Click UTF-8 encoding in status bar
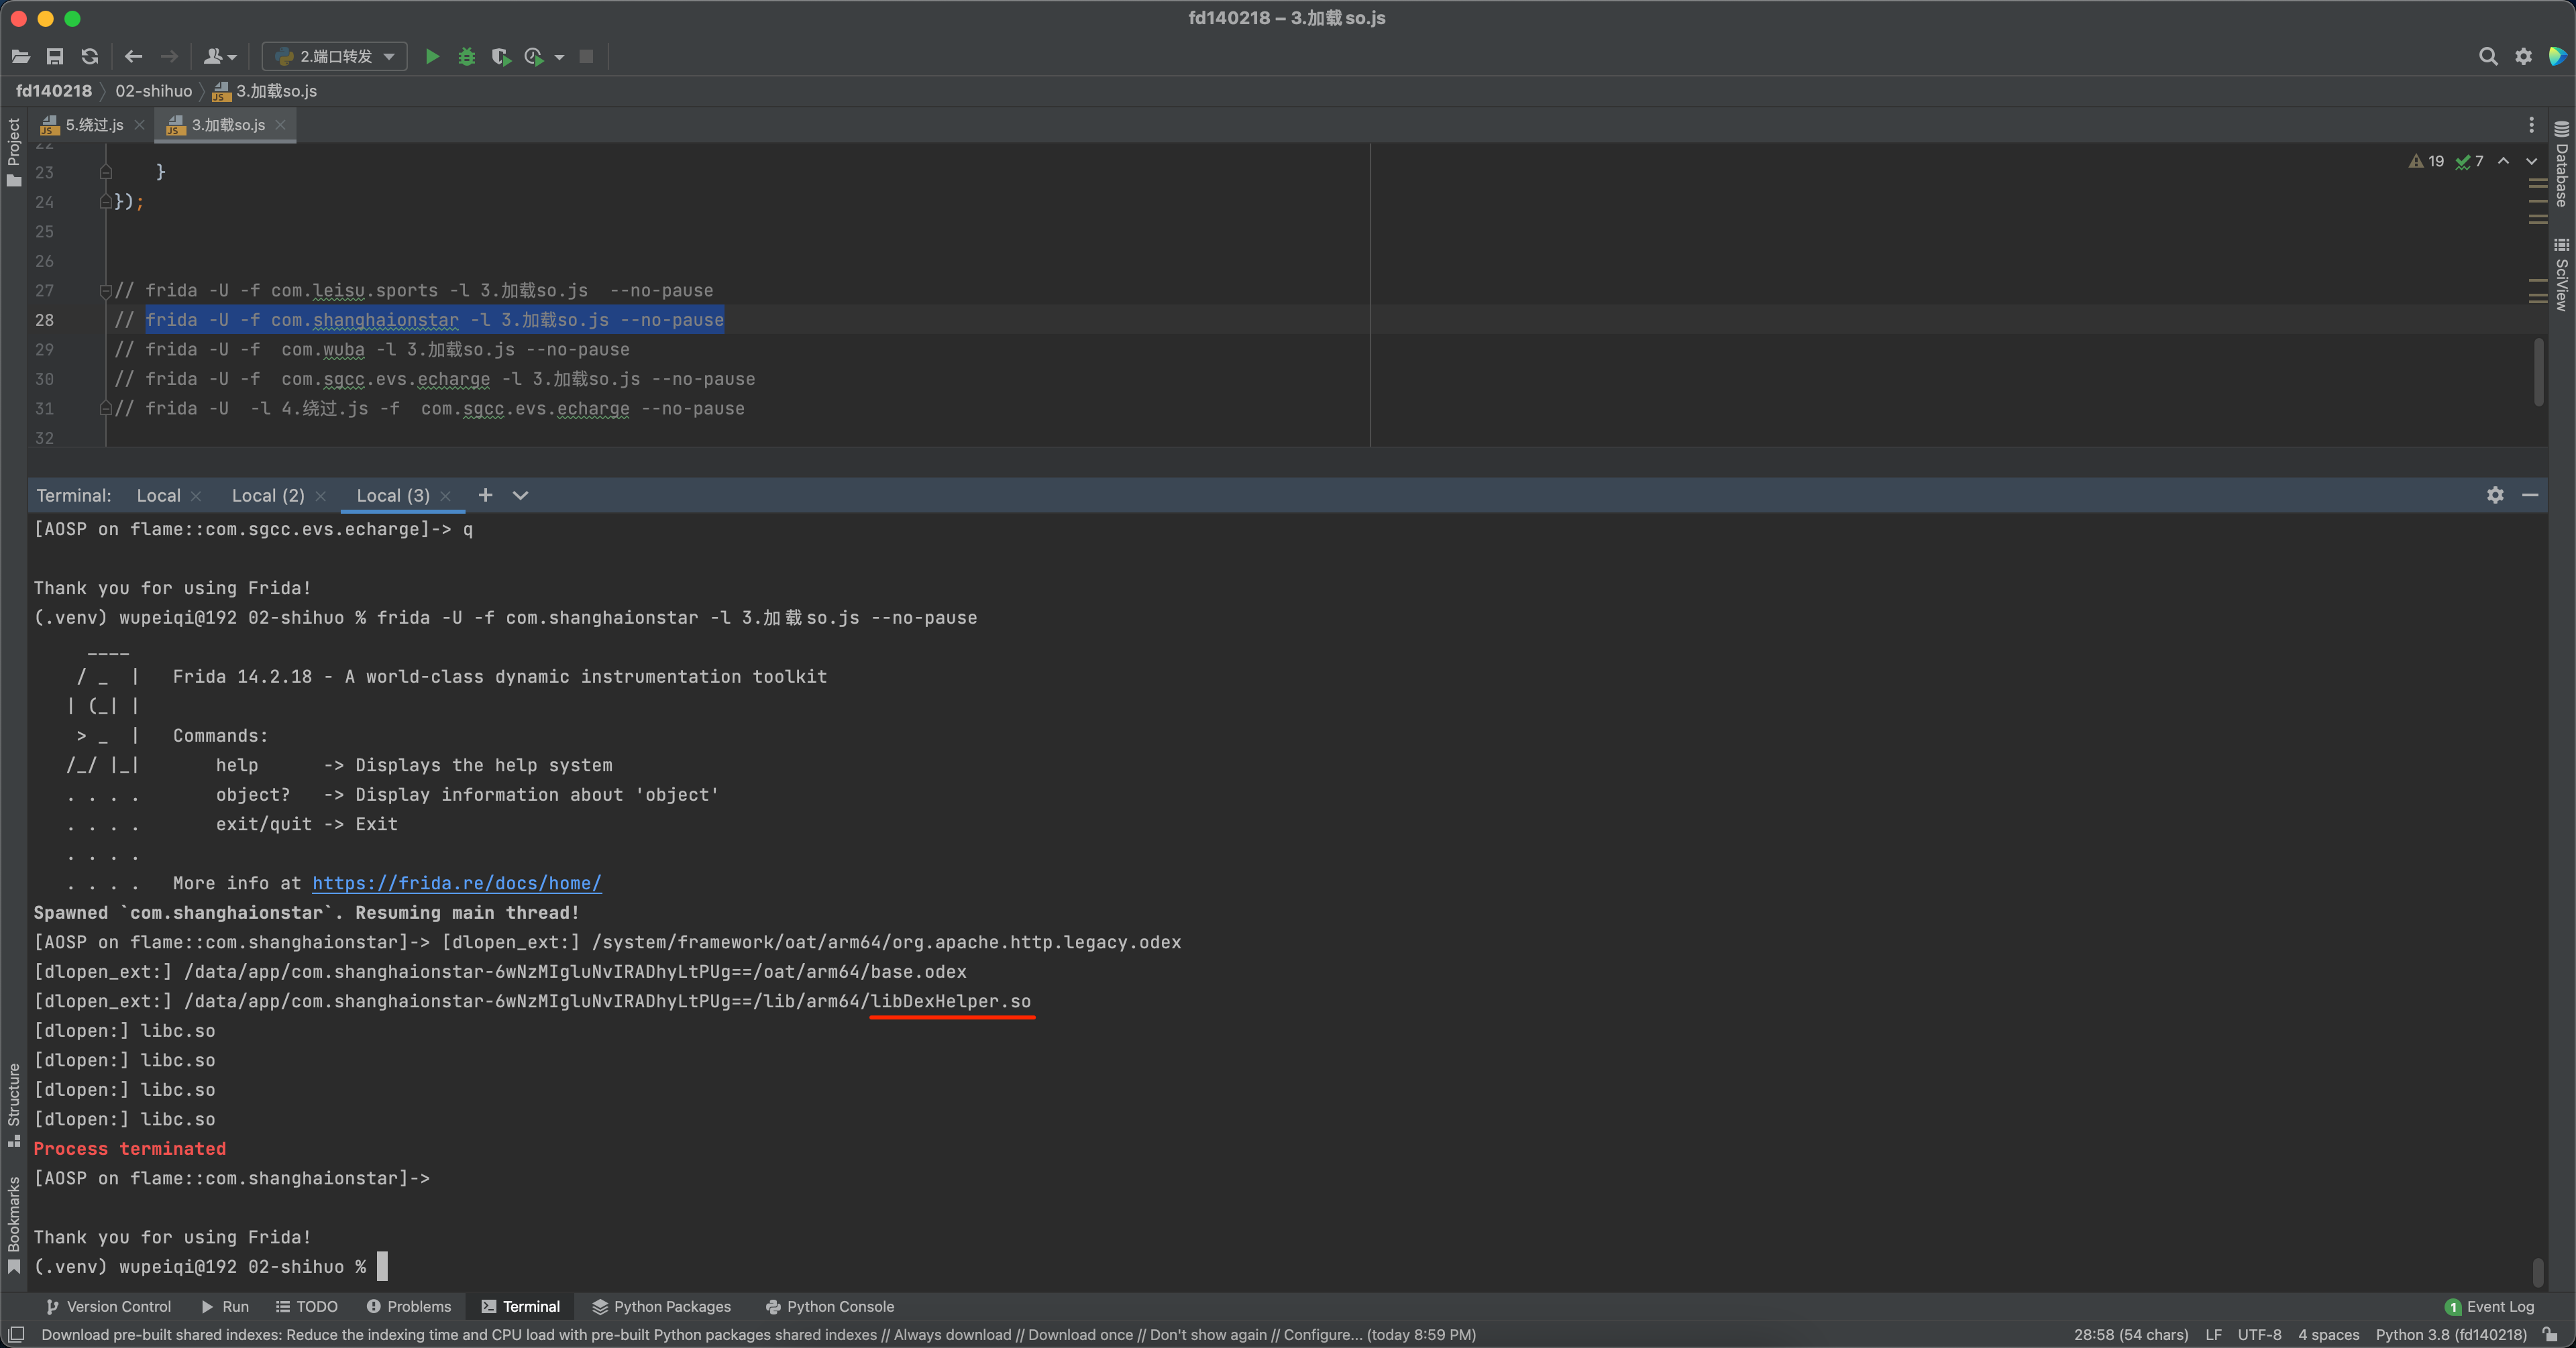 click(2259, 1334)
